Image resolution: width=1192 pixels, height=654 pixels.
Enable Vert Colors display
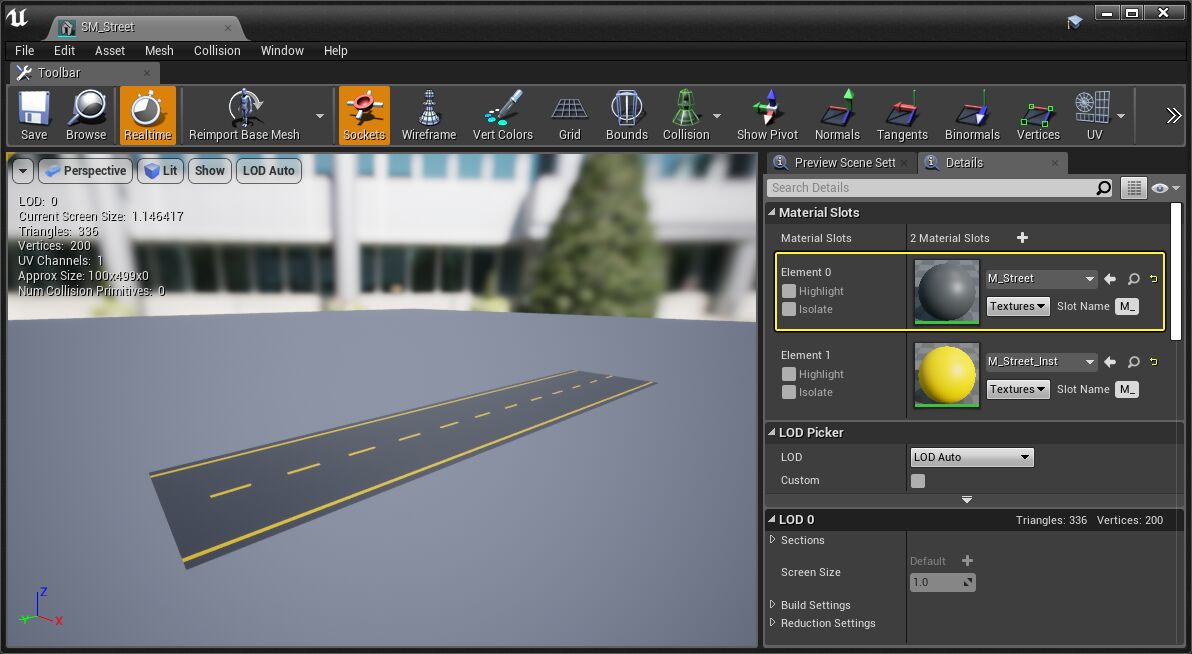(x=502, y=115)
